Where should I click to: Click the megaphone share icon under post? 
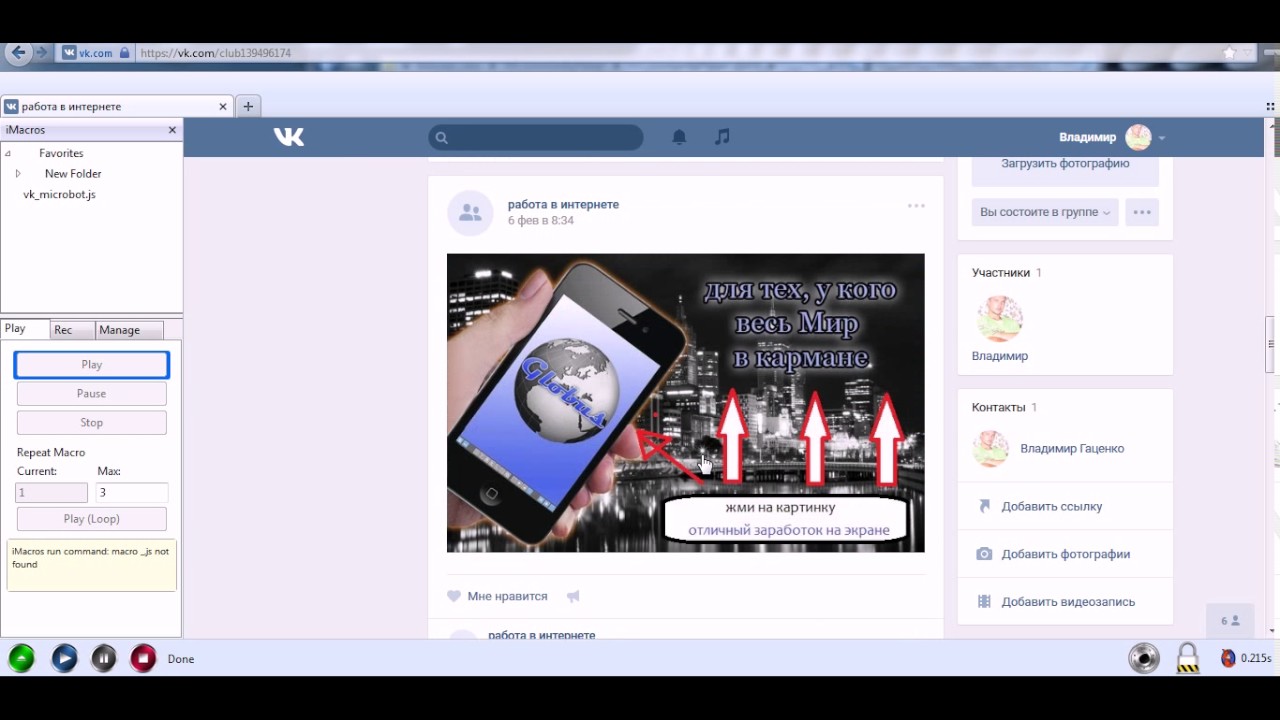click(573, 596)
